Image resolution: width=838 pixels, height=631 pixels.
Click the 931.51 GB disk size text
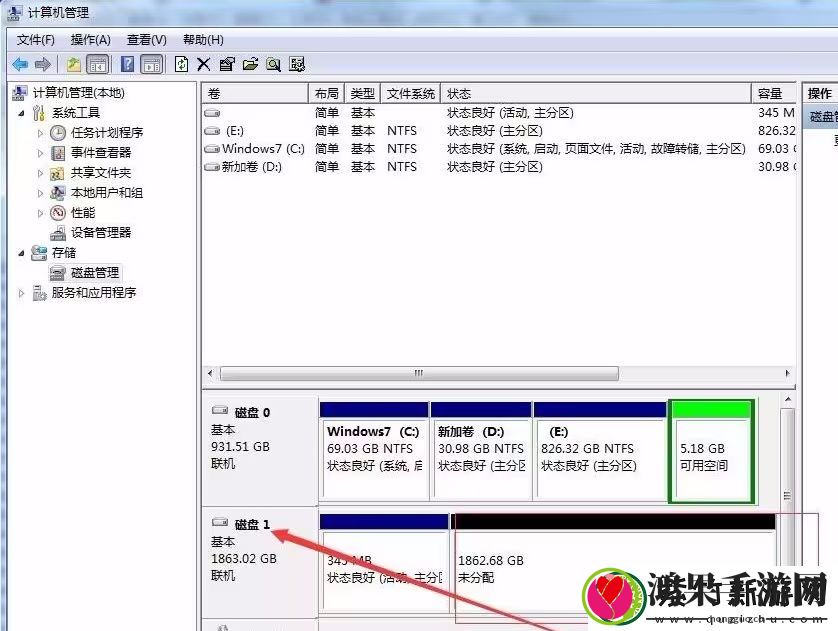click(x=240, y=447)
